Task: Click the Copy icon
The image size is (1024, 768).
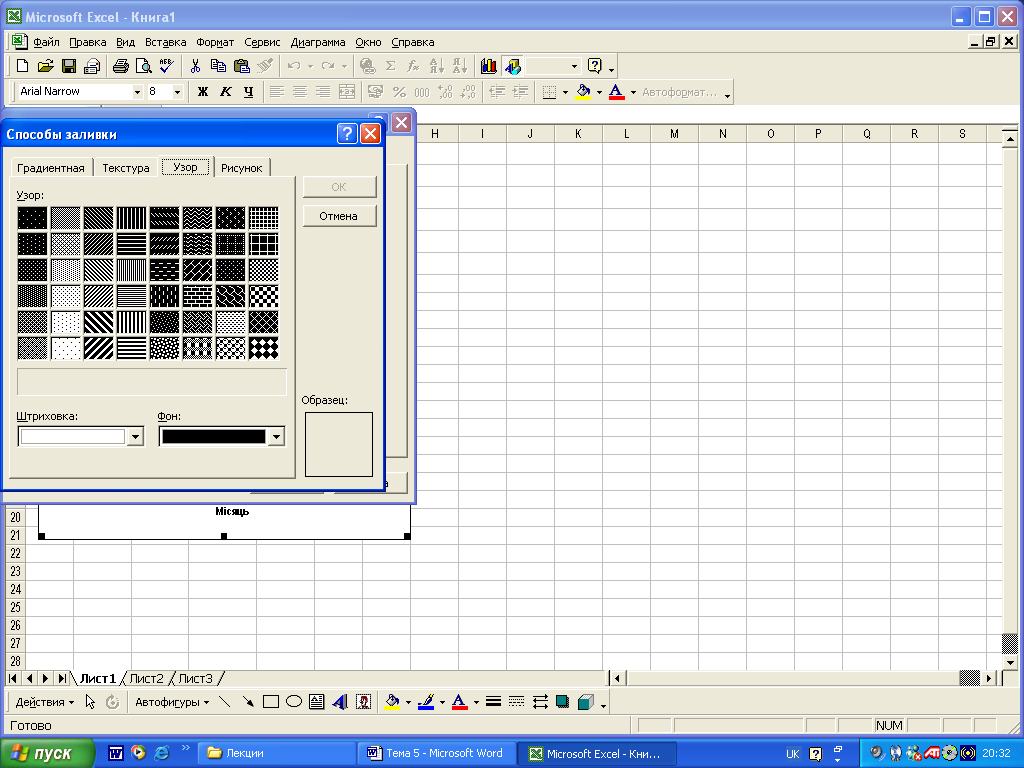Action: [218, 66]
